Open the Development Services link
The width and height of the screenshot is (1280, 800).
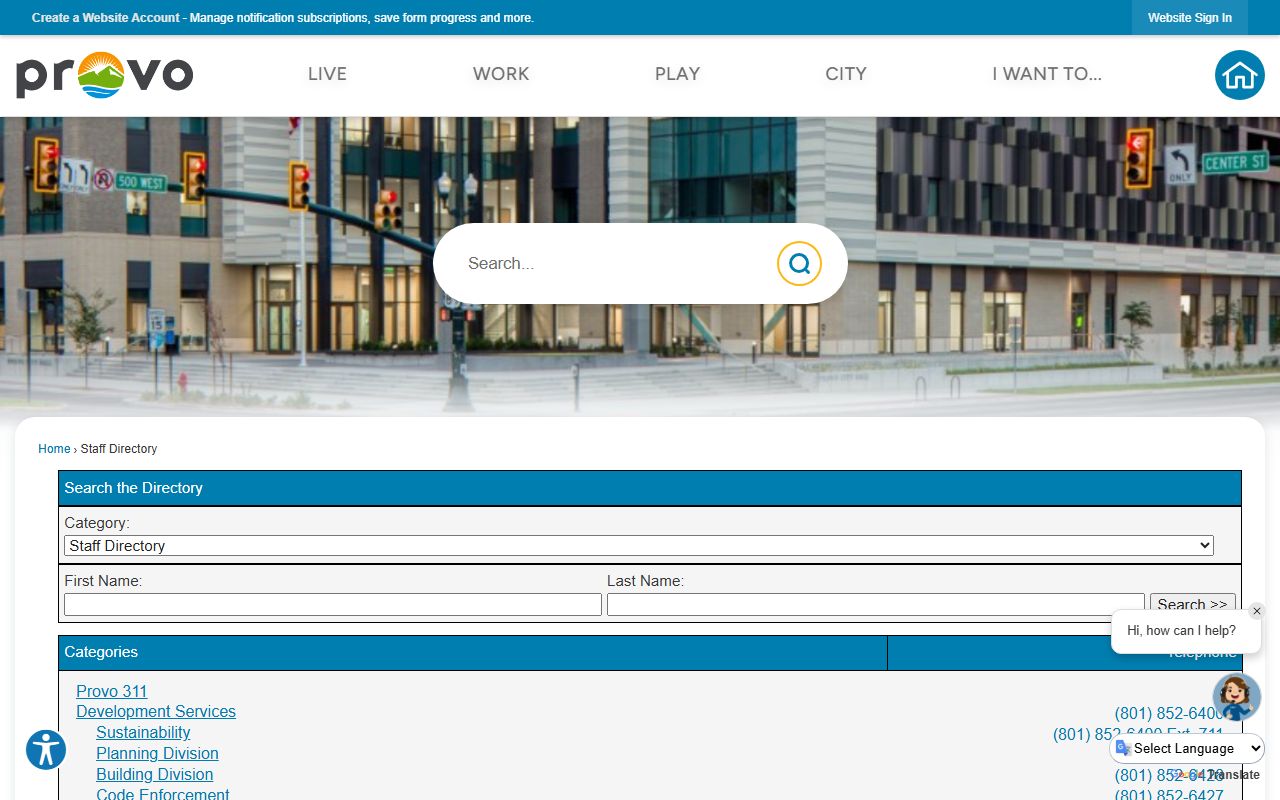pyautogui.click(x=156, y=711)
